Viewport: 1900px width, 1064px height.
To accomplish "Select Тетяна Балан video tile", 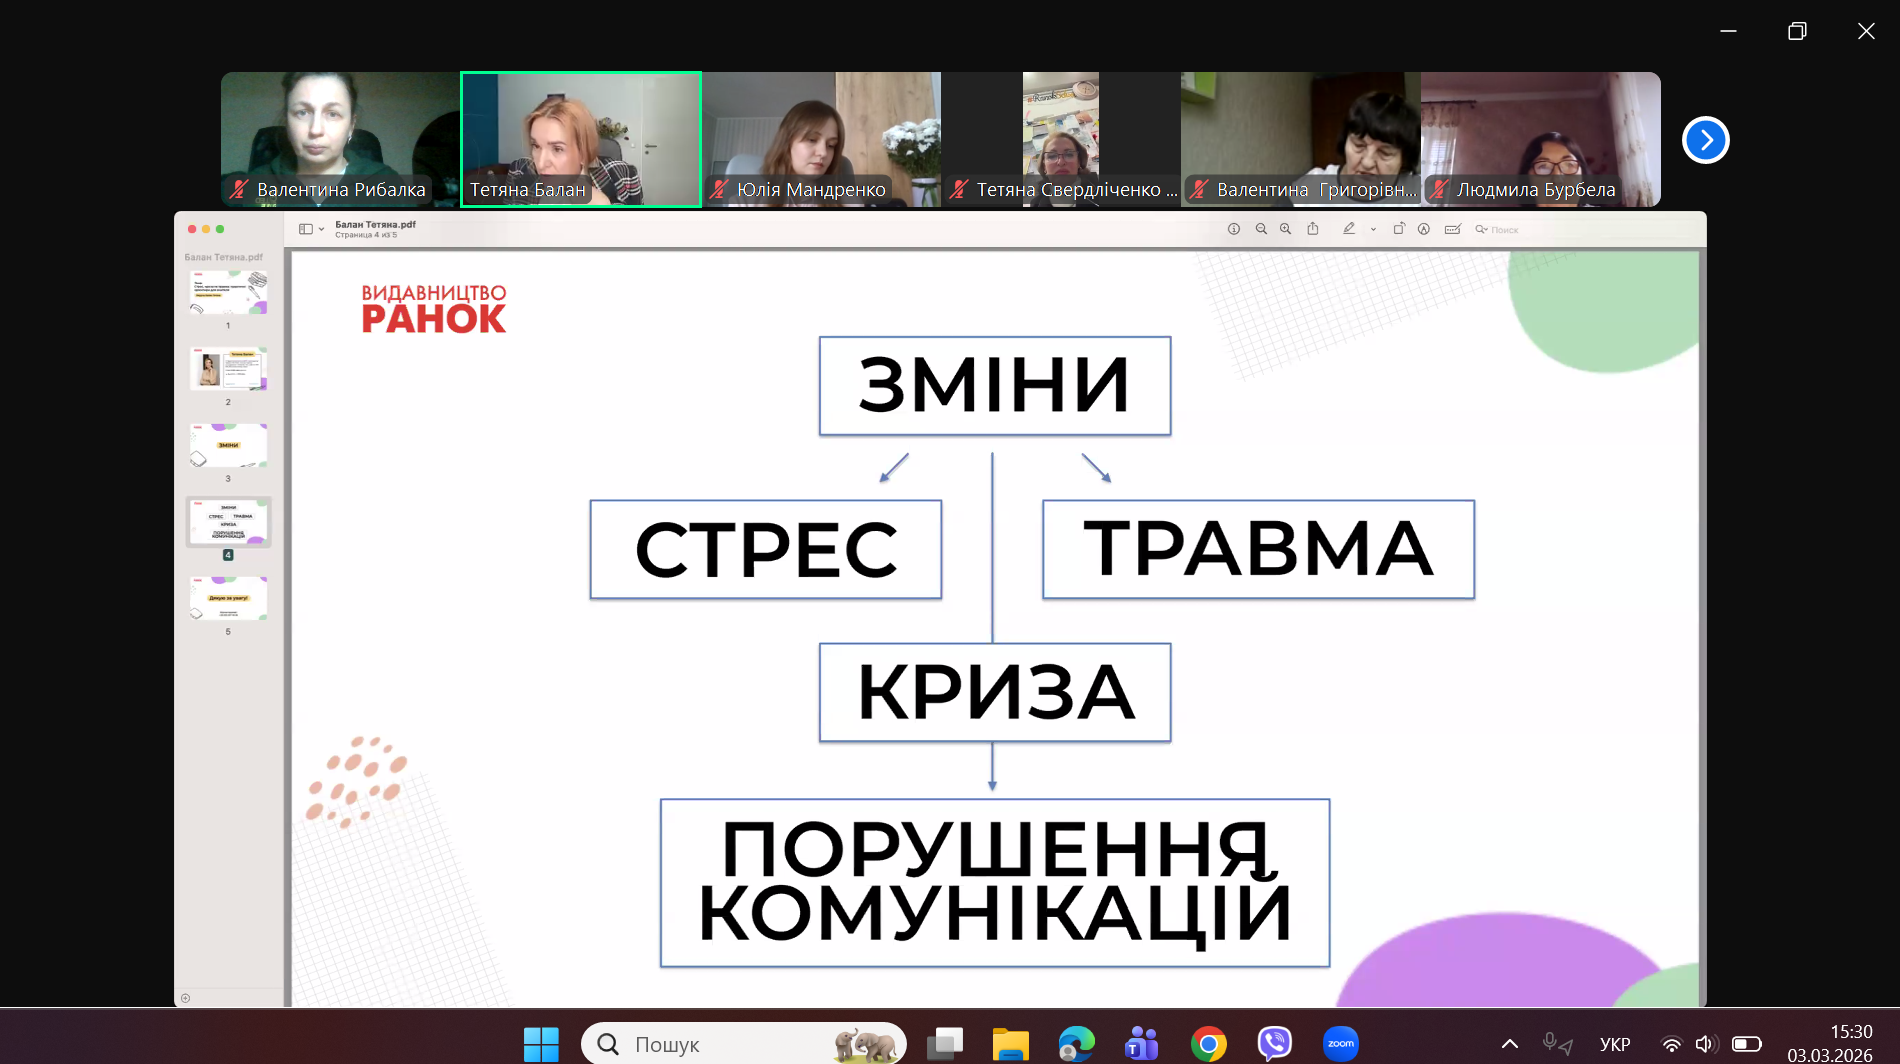I will tap(580, 139).
